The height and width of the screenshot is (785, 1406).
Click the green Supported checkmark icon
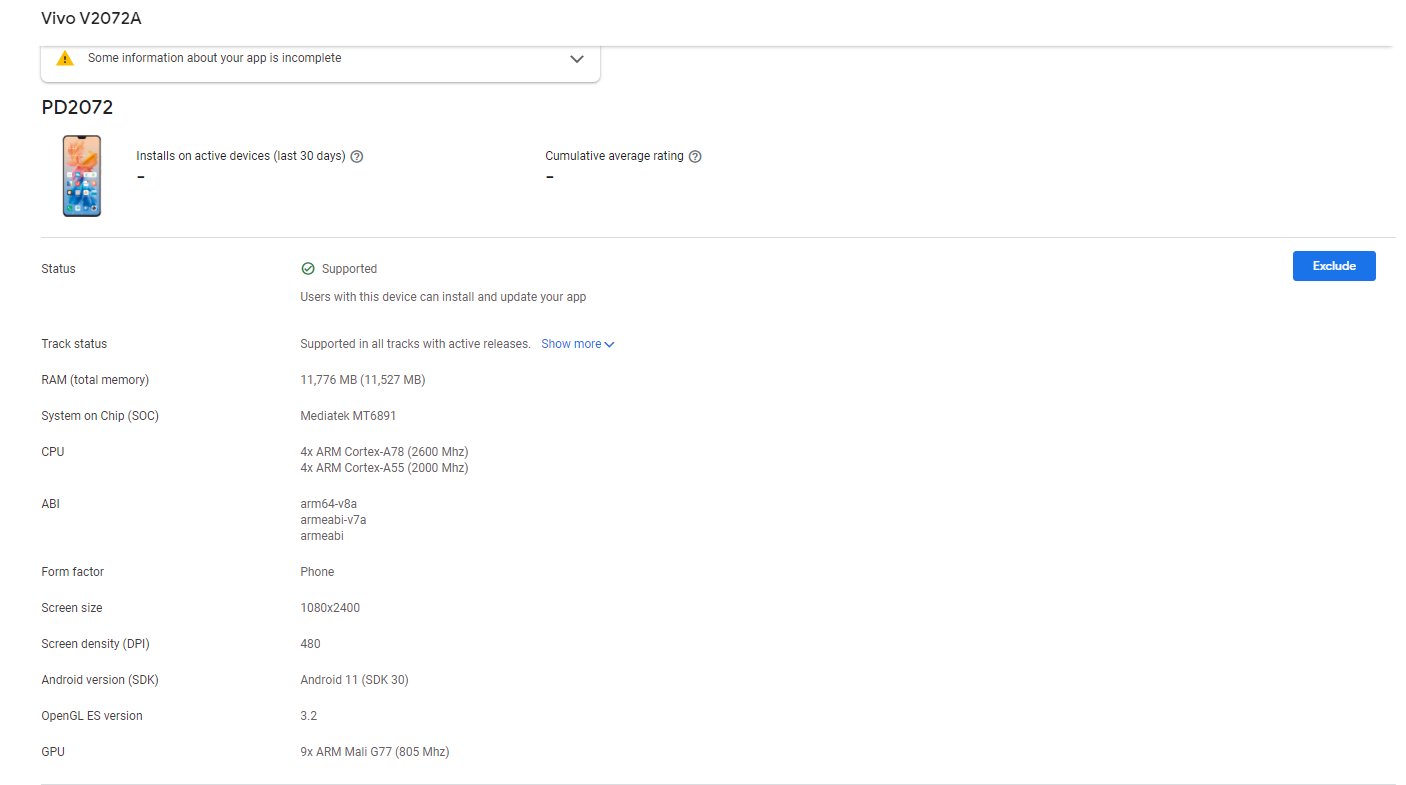tap(308, 269)
